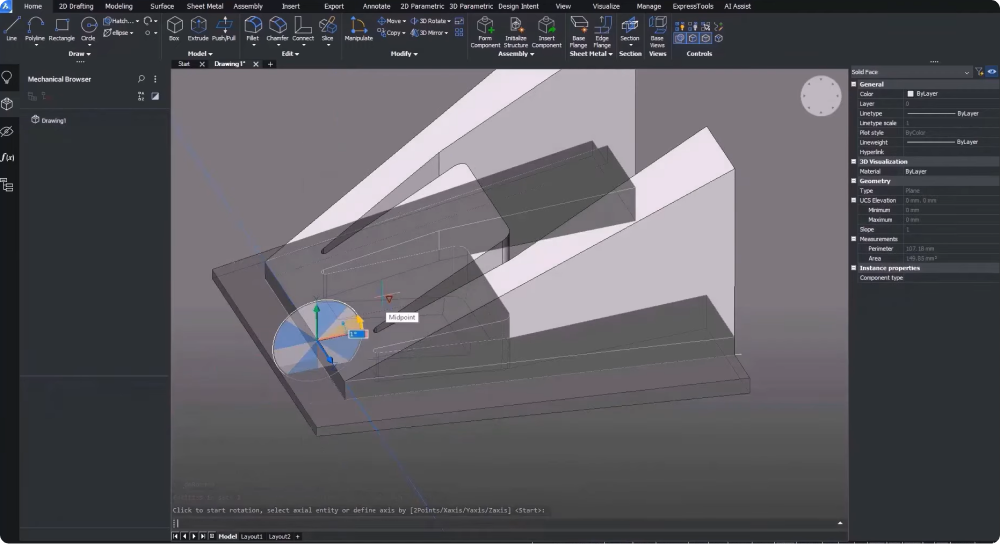Expand the Draw panel dropdown
The width and height of the screenshot is (1000, 544).
pos(80,54)
